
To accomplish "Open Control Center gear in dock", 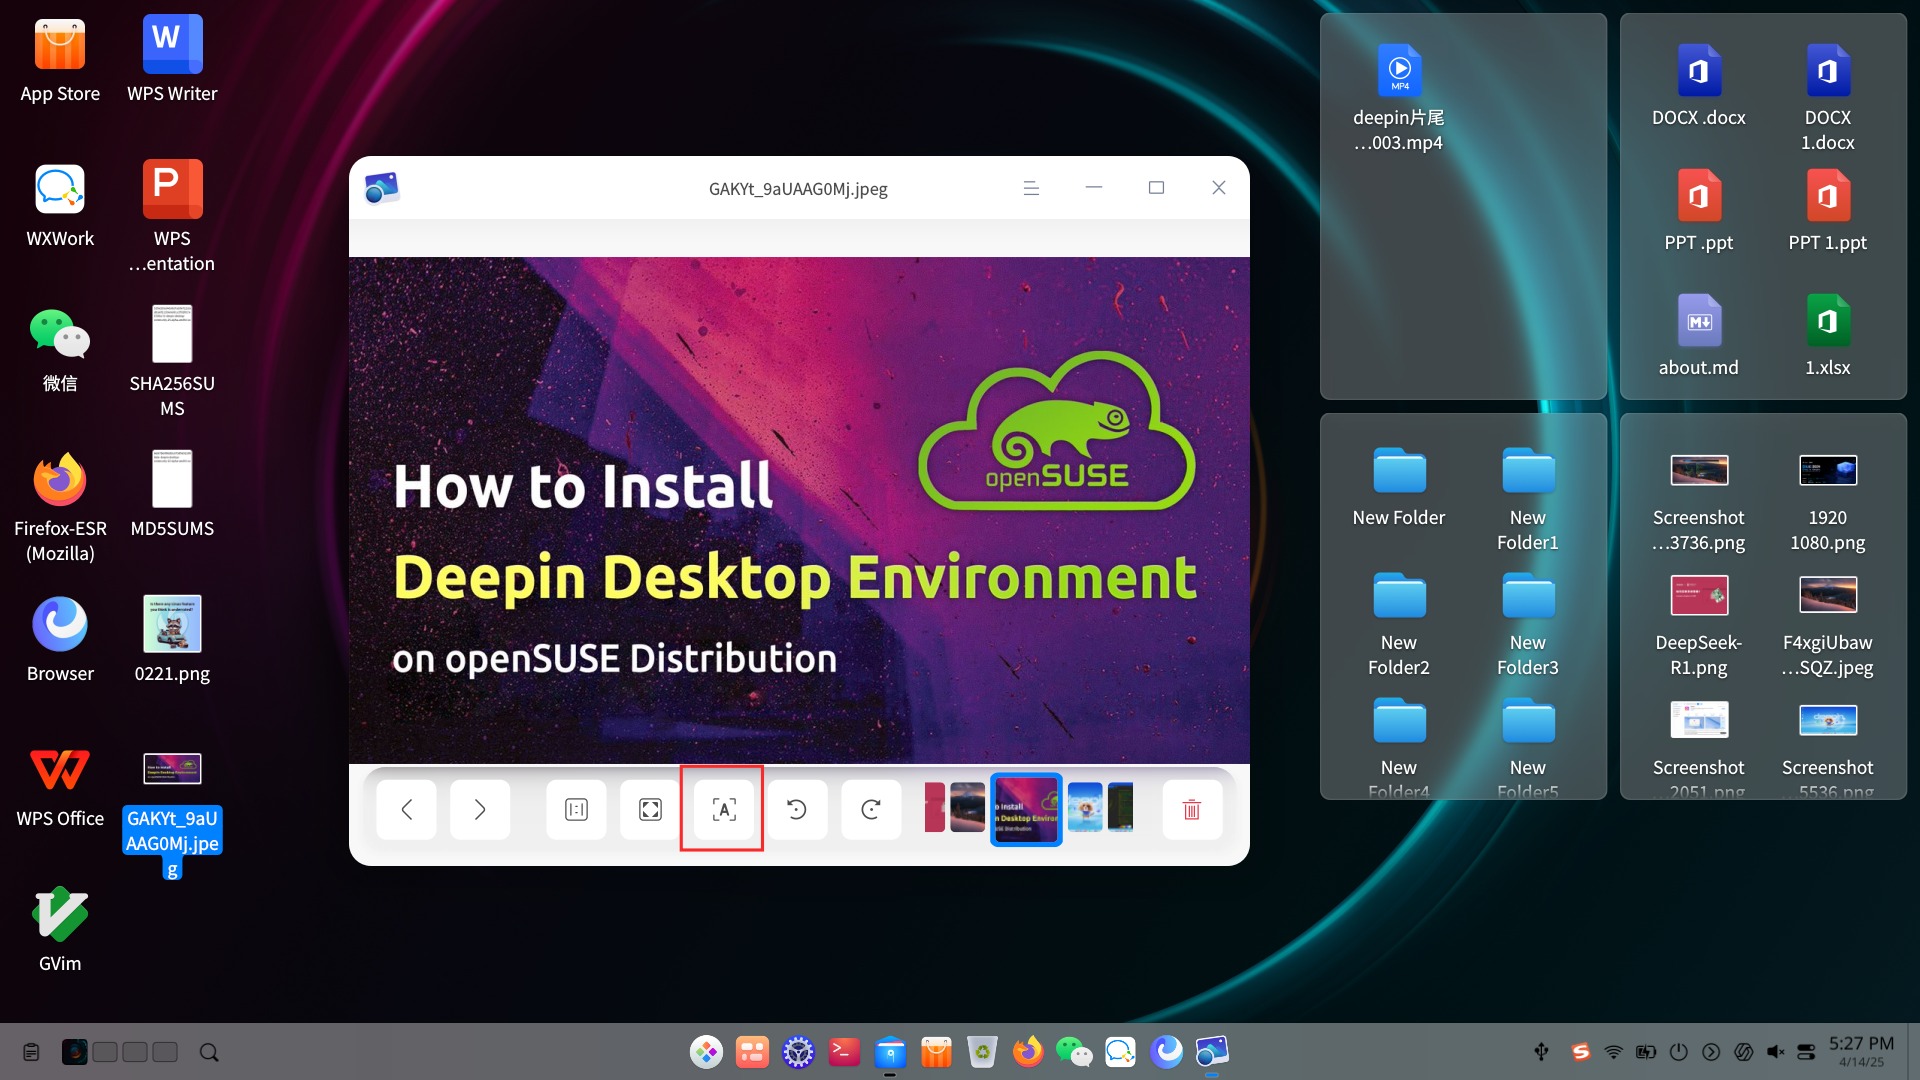I will point(798,1052).
